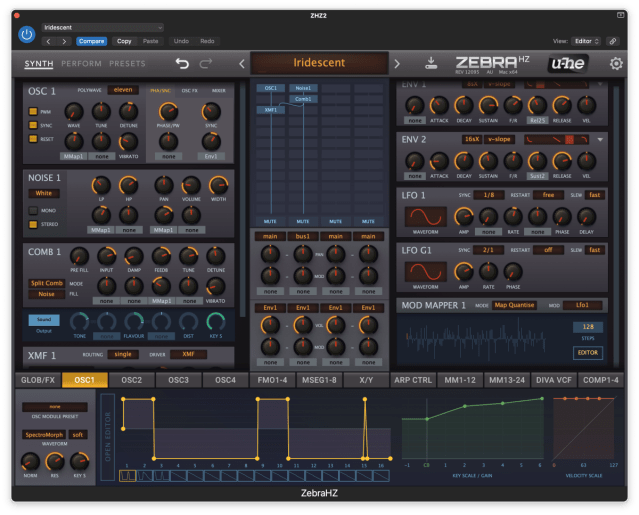This screenshot has height=515, width=639.
Task: Click the XMF1 module in the patch grid
Action: point(271,110)
